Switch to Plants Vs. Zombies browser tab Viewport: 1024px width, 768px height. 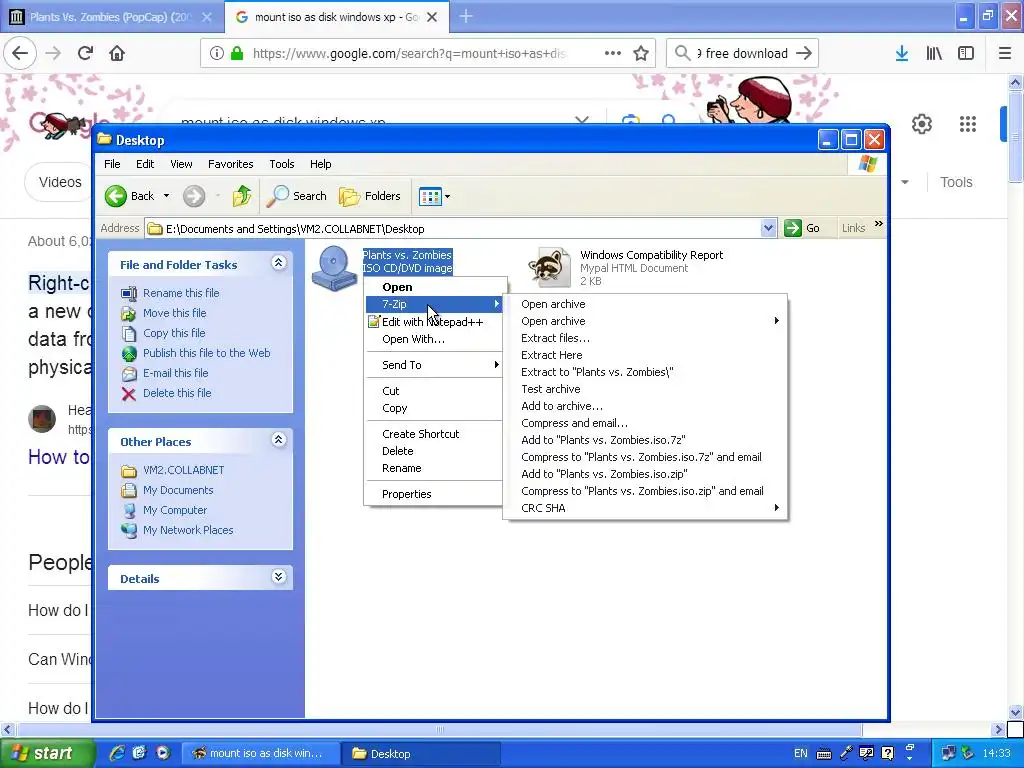coord(112,17)
